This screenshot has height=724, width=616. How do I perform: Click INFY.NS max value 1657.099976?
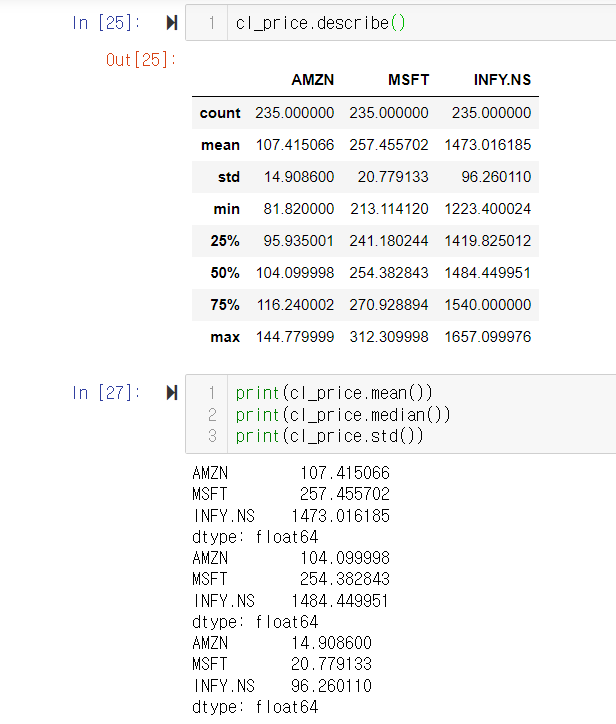(x=488, y=337)
